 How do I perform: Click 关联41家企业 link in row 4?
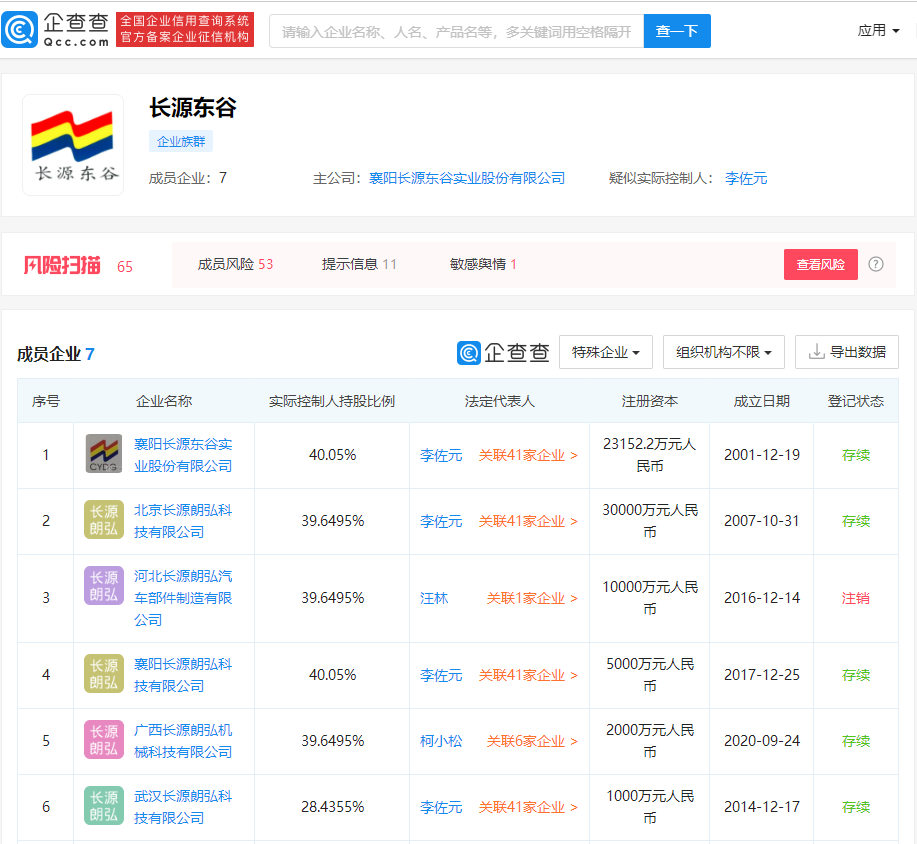tap(528, 676)
